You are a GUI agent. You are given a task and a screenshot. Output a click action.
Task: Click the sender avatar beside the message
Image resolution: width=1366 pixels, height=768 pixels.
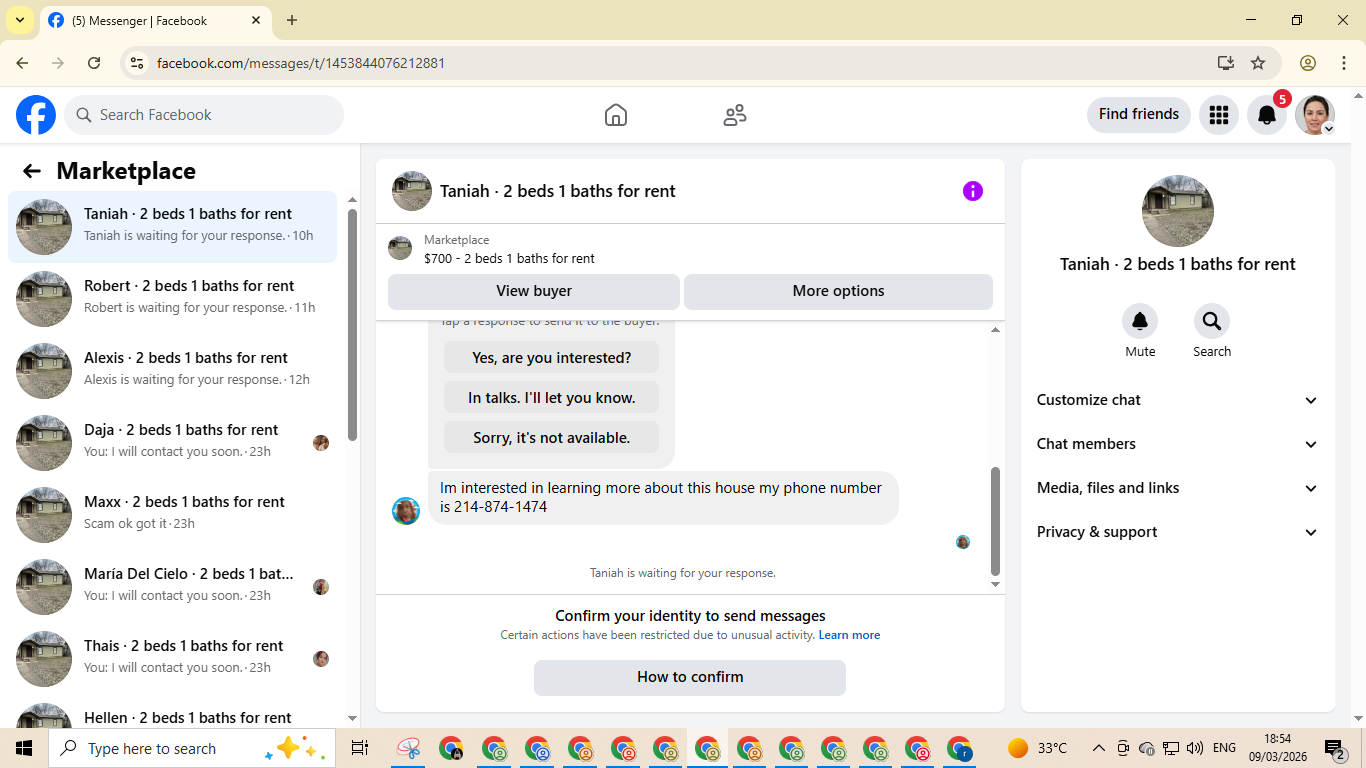tap(406, 511)
